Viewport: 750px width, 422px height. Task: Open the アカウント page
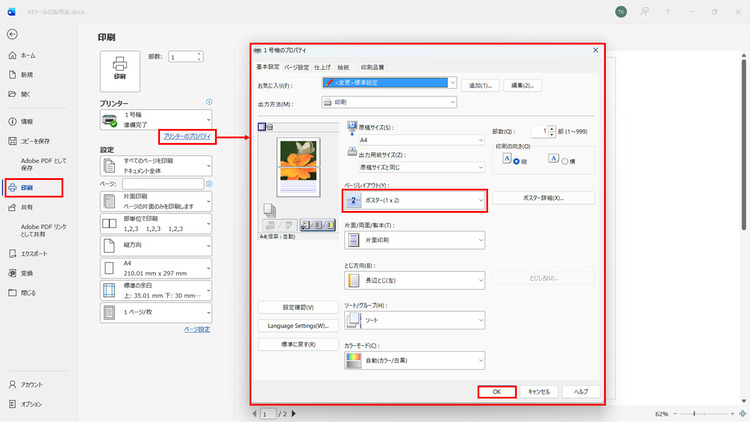tap(26, 385)
